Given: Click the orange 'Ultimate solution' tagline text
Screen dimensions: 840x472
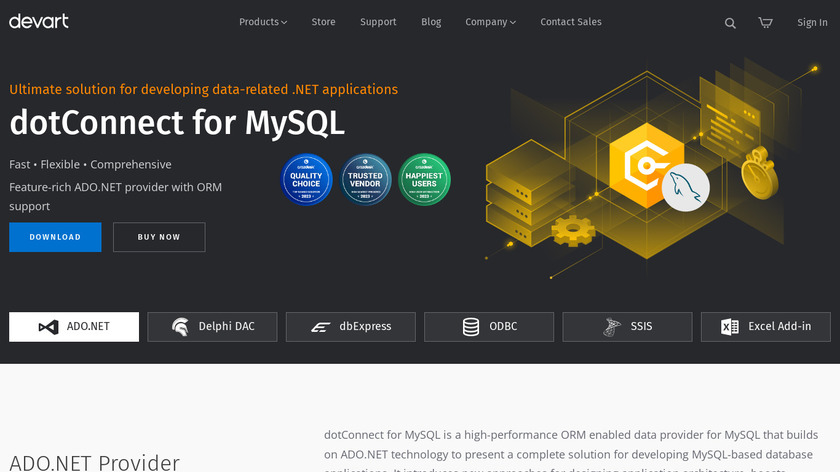Looking at the screenshot, I should pyautogui.click(x=204, y=89).
